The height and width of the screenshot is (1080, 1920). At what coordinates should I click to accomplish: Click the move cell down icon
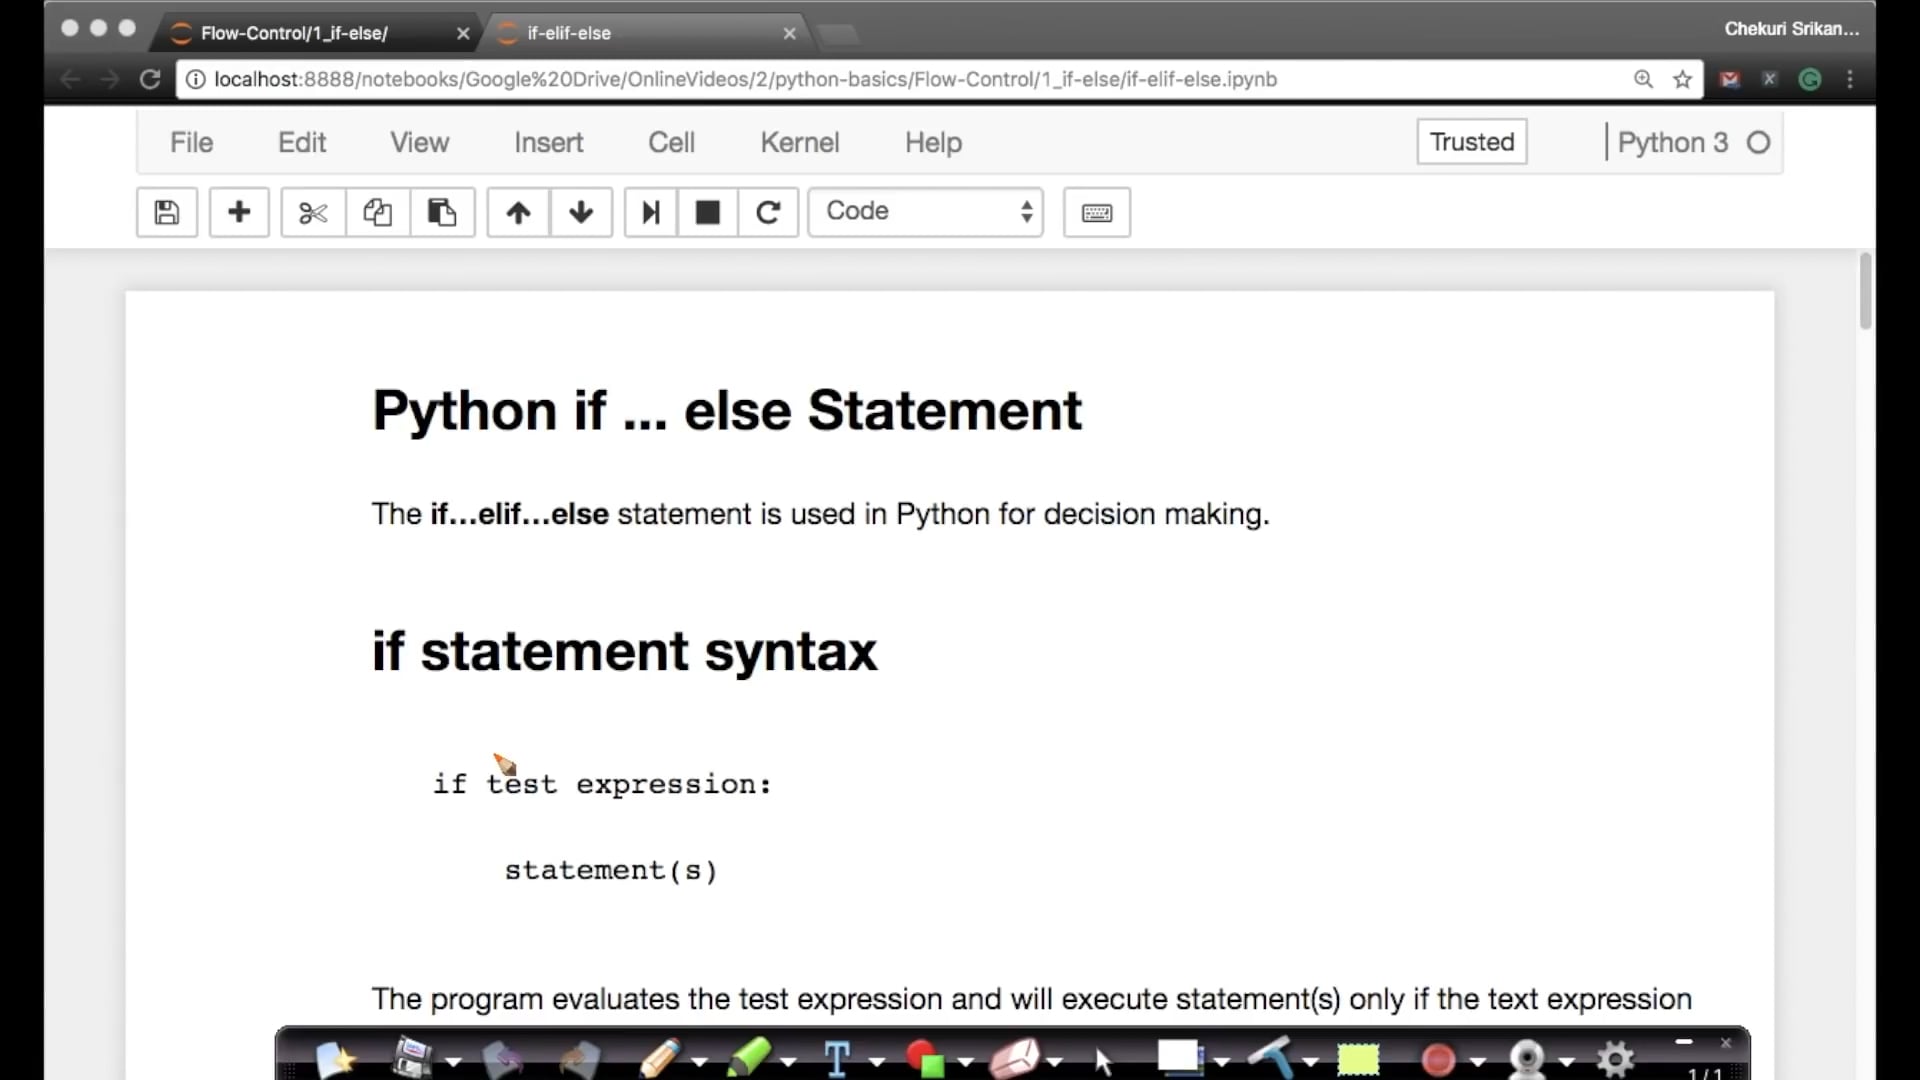(x=580, y=211)
